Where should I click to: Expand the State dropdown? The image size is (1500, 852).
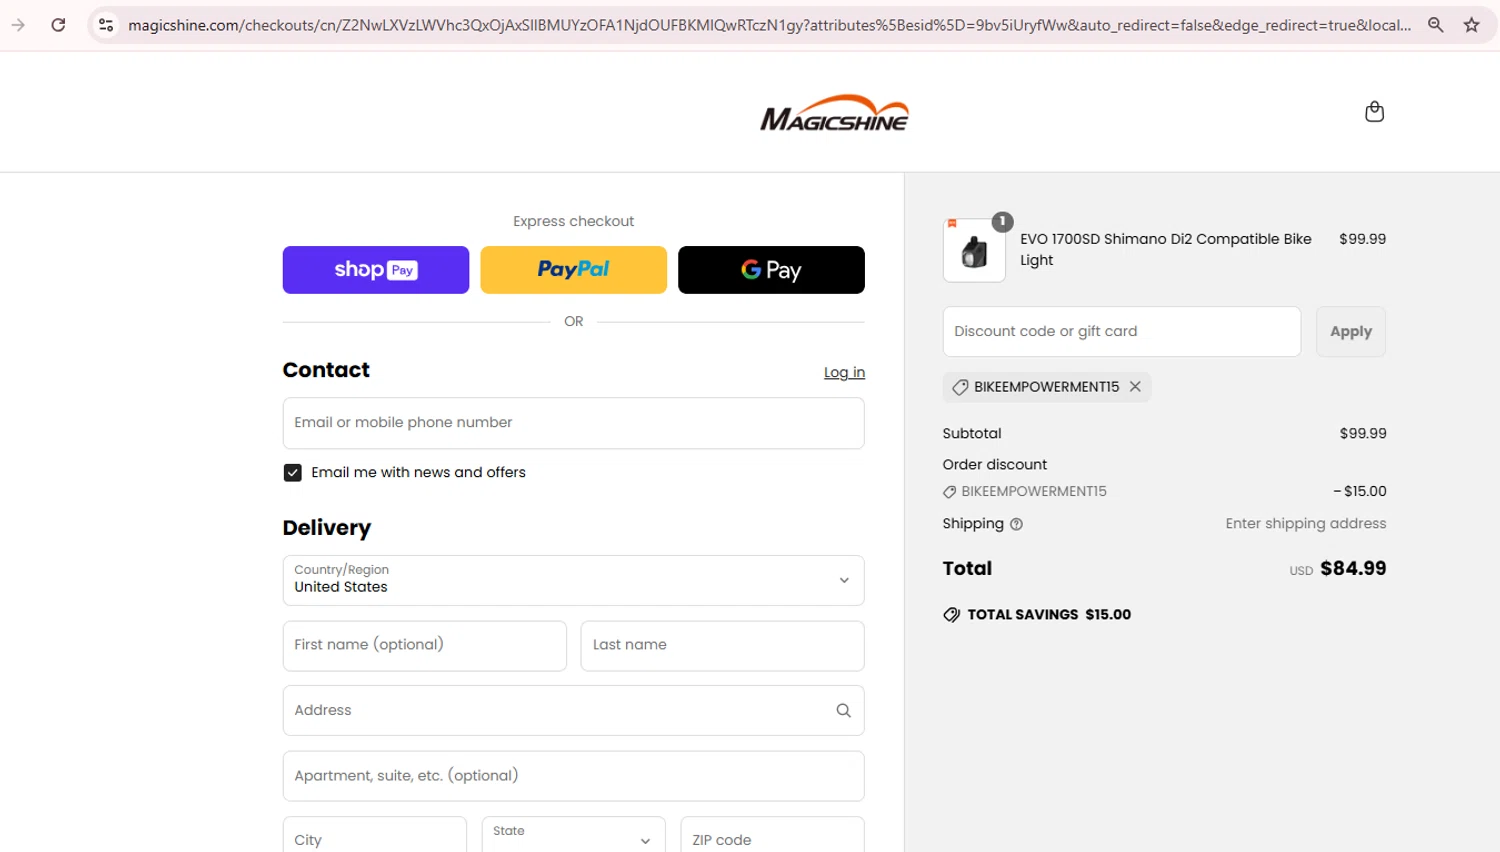[573, 838]
